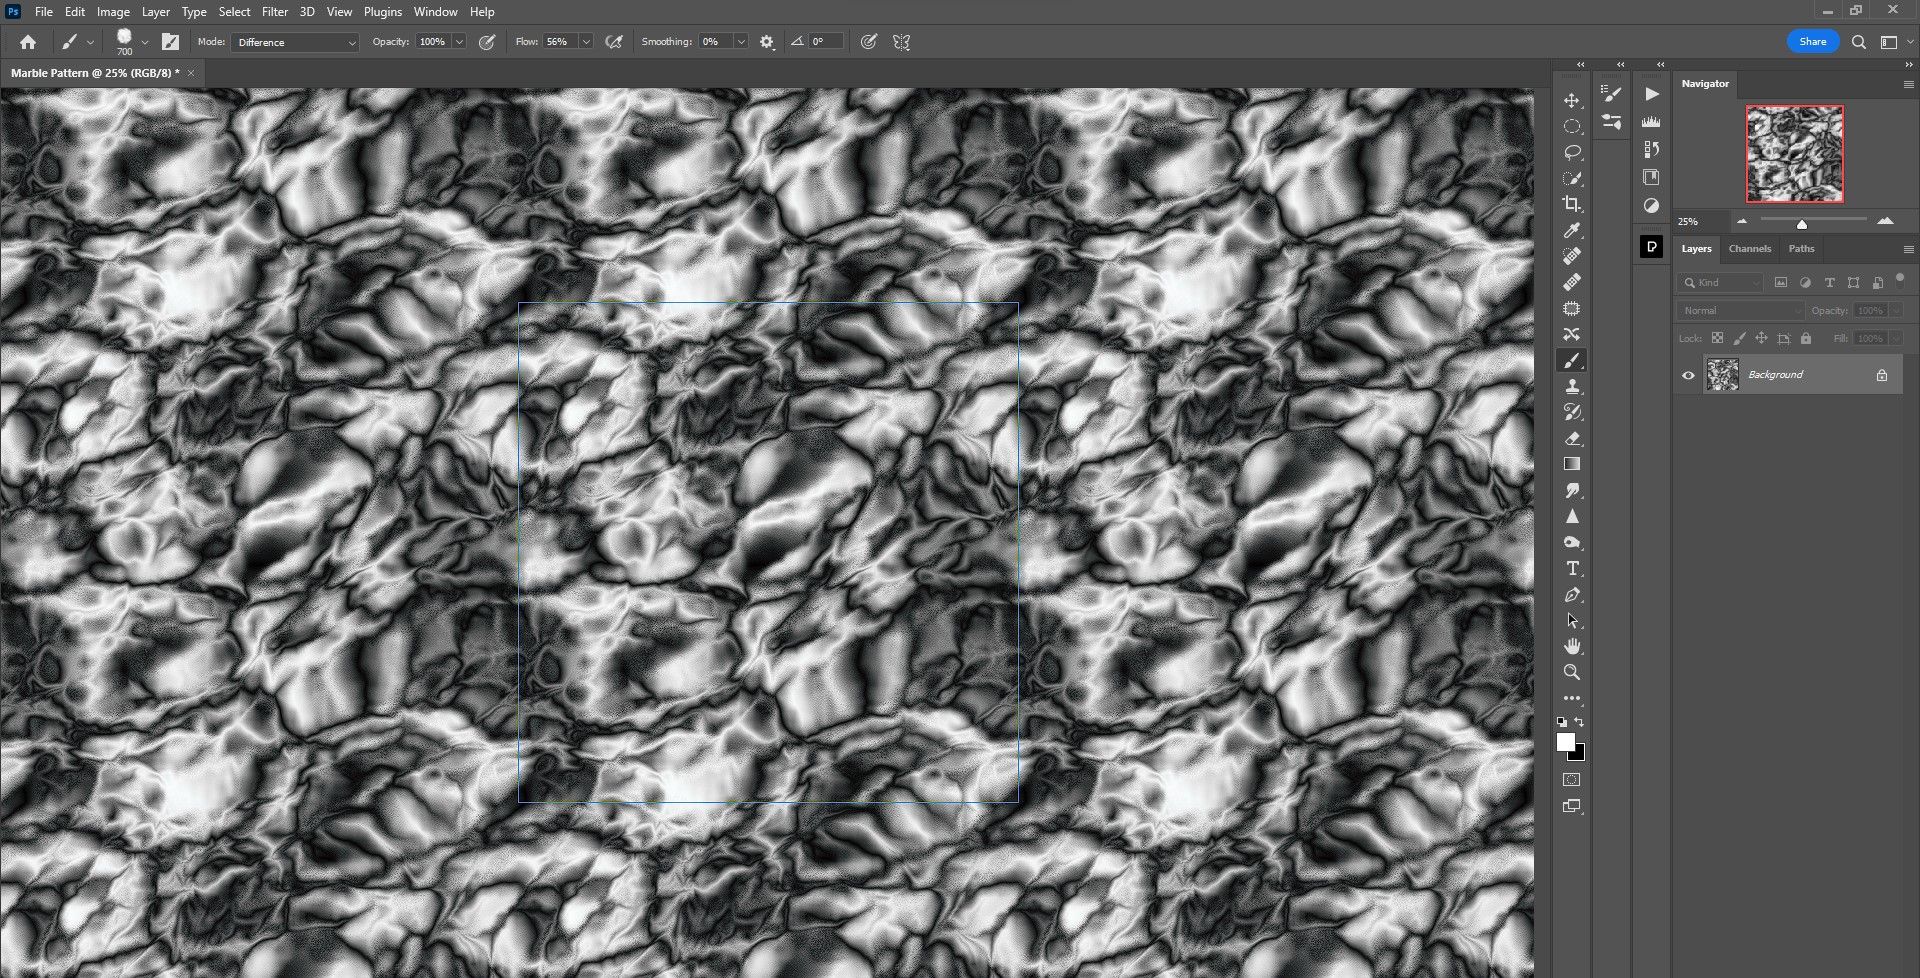
Task: Open the Histogram panel icon
Action: 1651,121
